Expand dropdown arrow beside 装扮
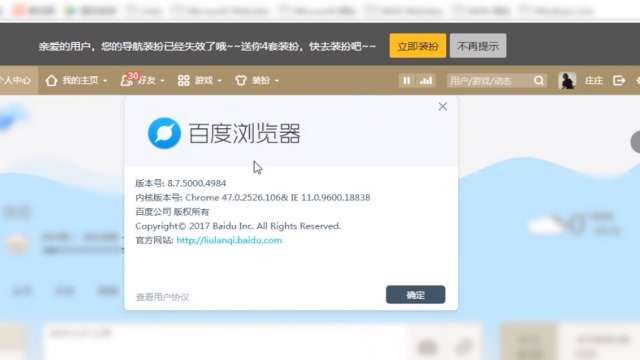640x360 pixels. point(277,81)
